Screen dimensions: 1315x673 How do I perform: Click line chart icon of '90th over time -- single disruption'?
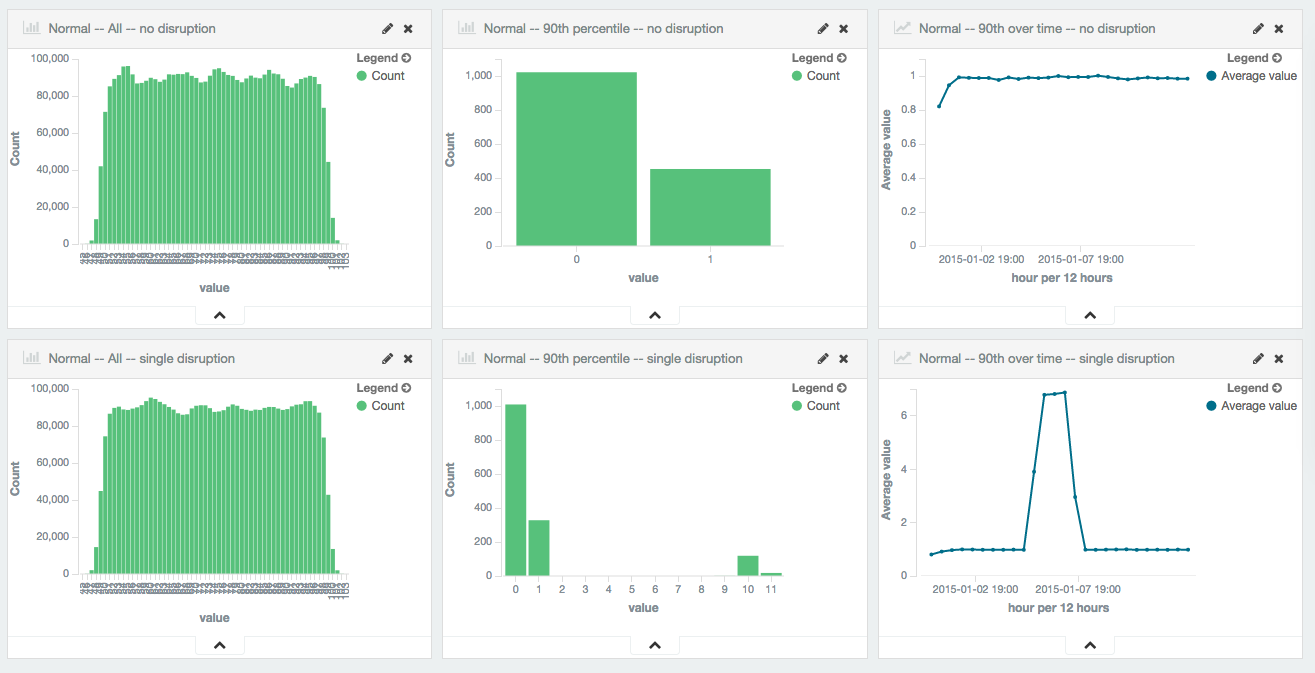pyautogui.click(x=902, y=359)
